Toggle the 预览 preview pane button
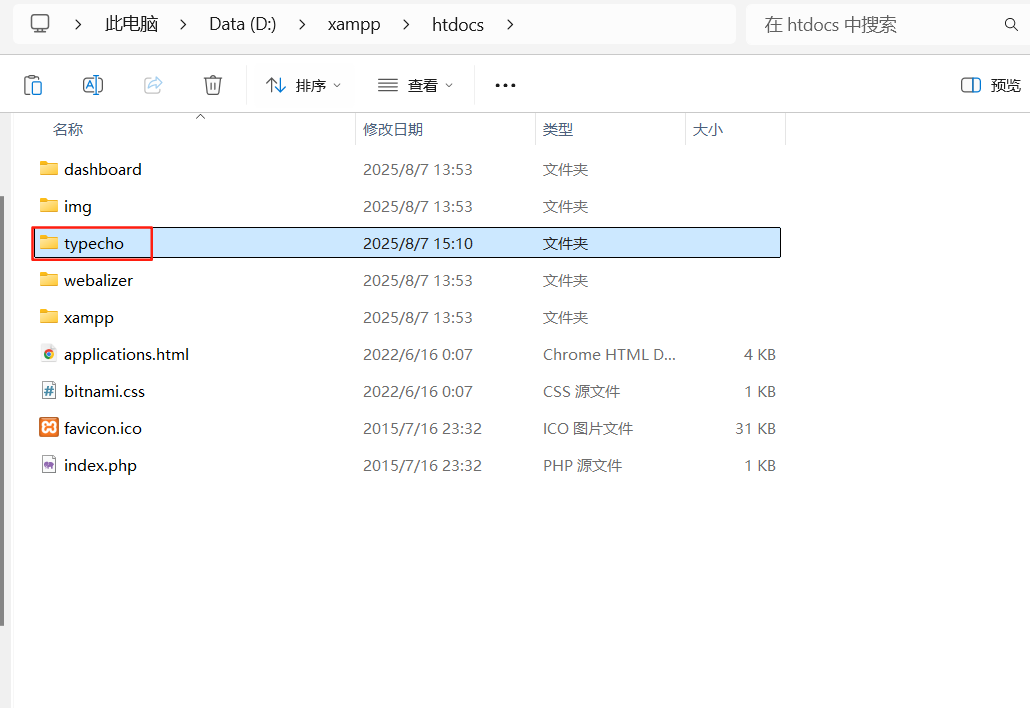This screenshot has width=1030, height=708. 991,85
